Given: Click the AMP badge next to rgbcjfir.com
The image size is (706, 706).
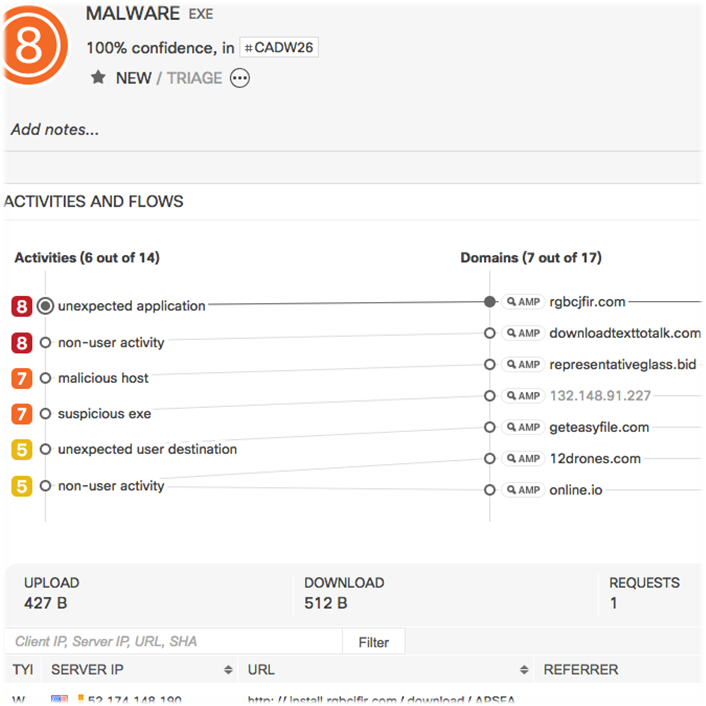Looking at the screenshot, I should [x=523, y=301].
